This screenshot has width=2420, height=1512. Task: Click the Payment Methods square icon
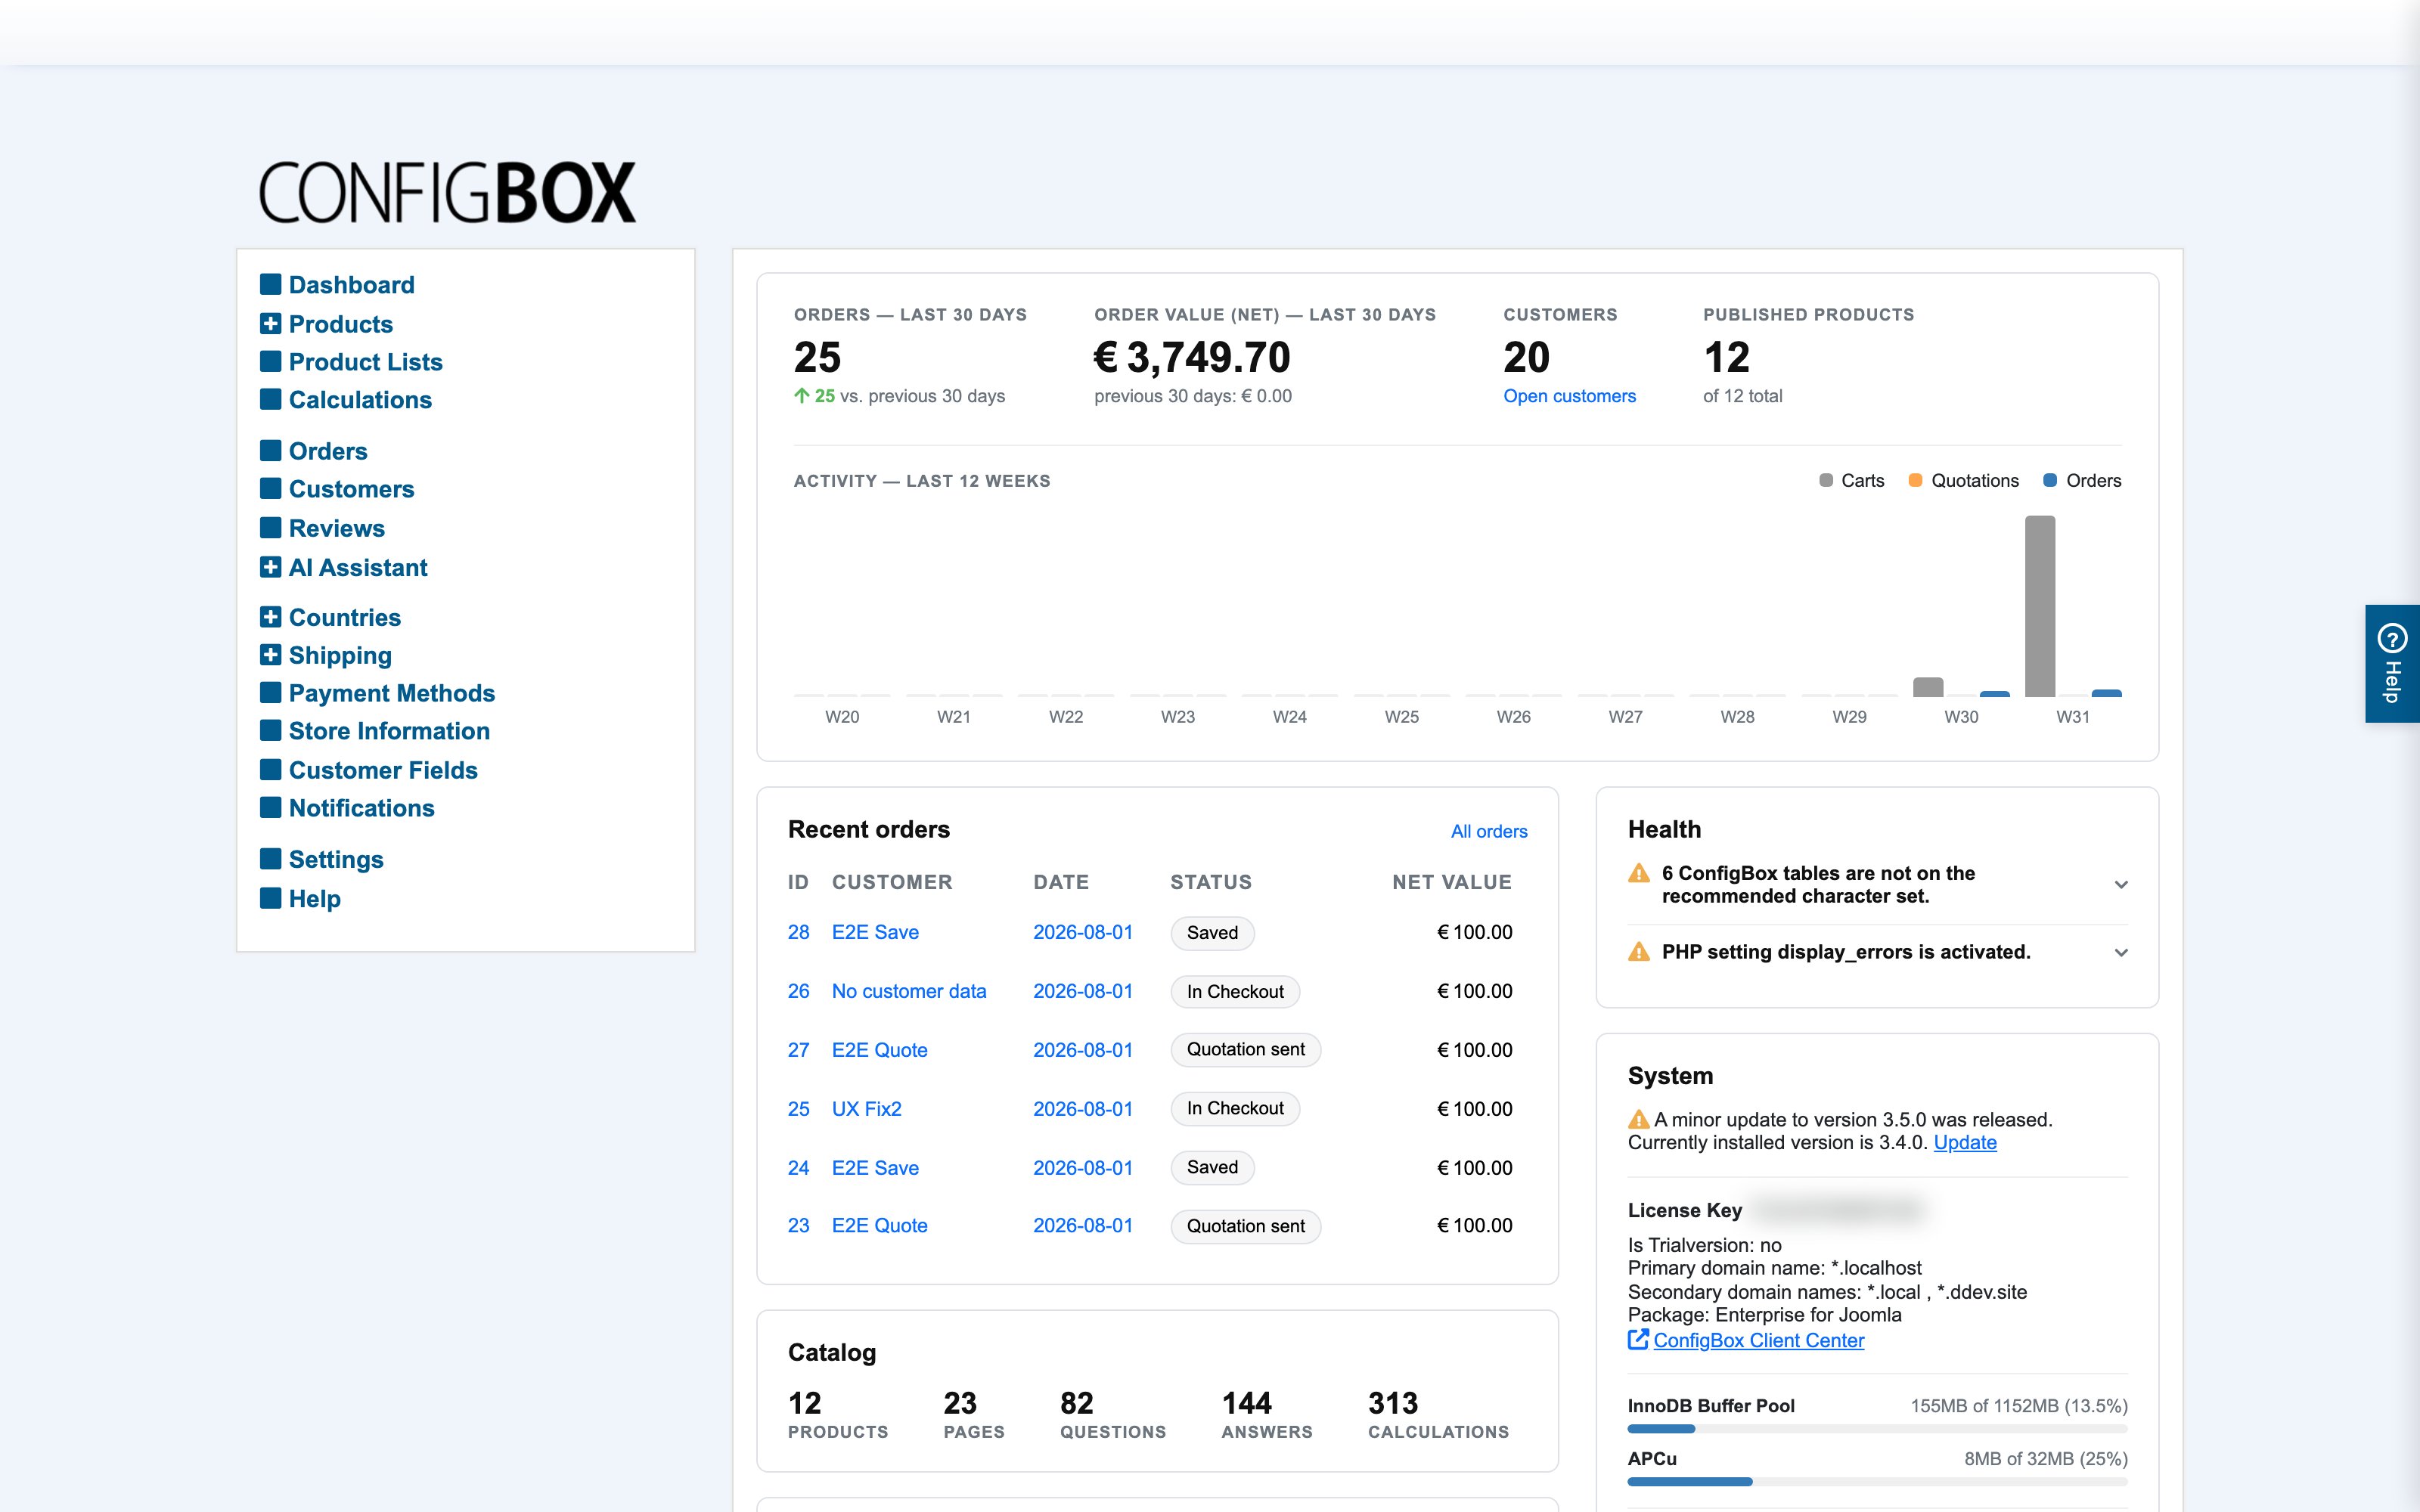270,692
